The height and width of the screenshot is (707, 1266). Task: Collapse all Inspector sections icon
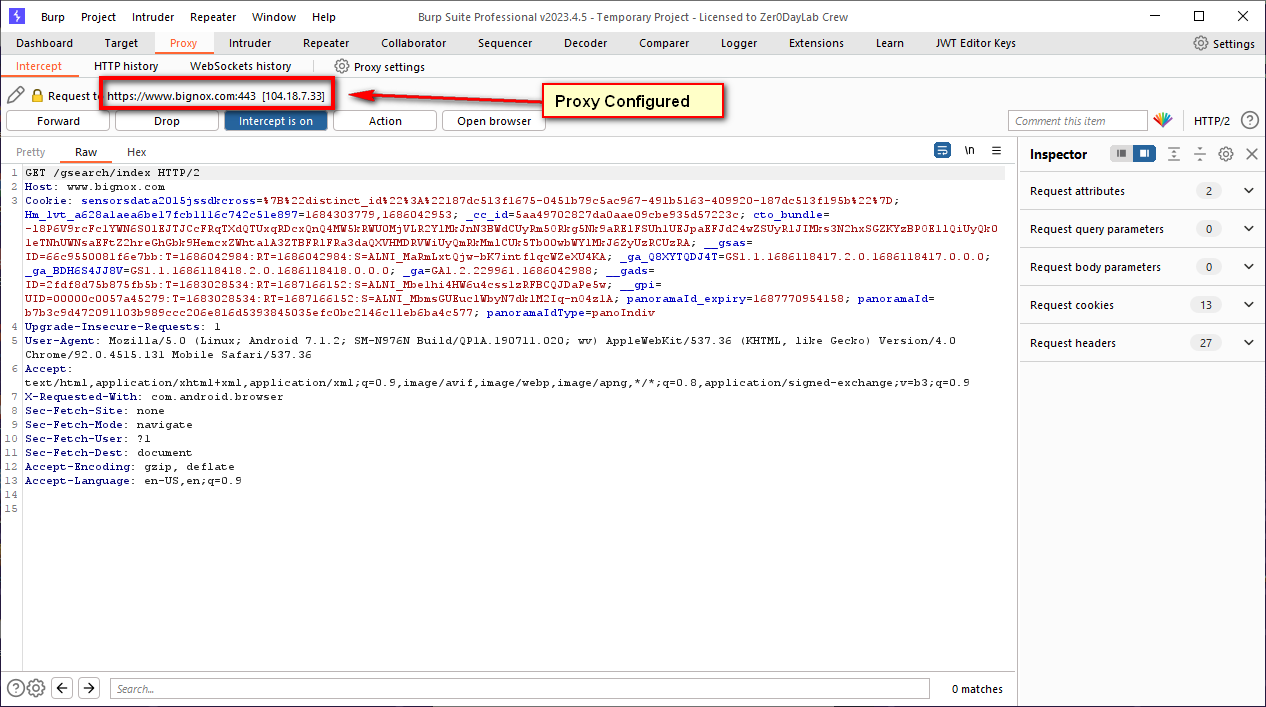coord(1200,154)
